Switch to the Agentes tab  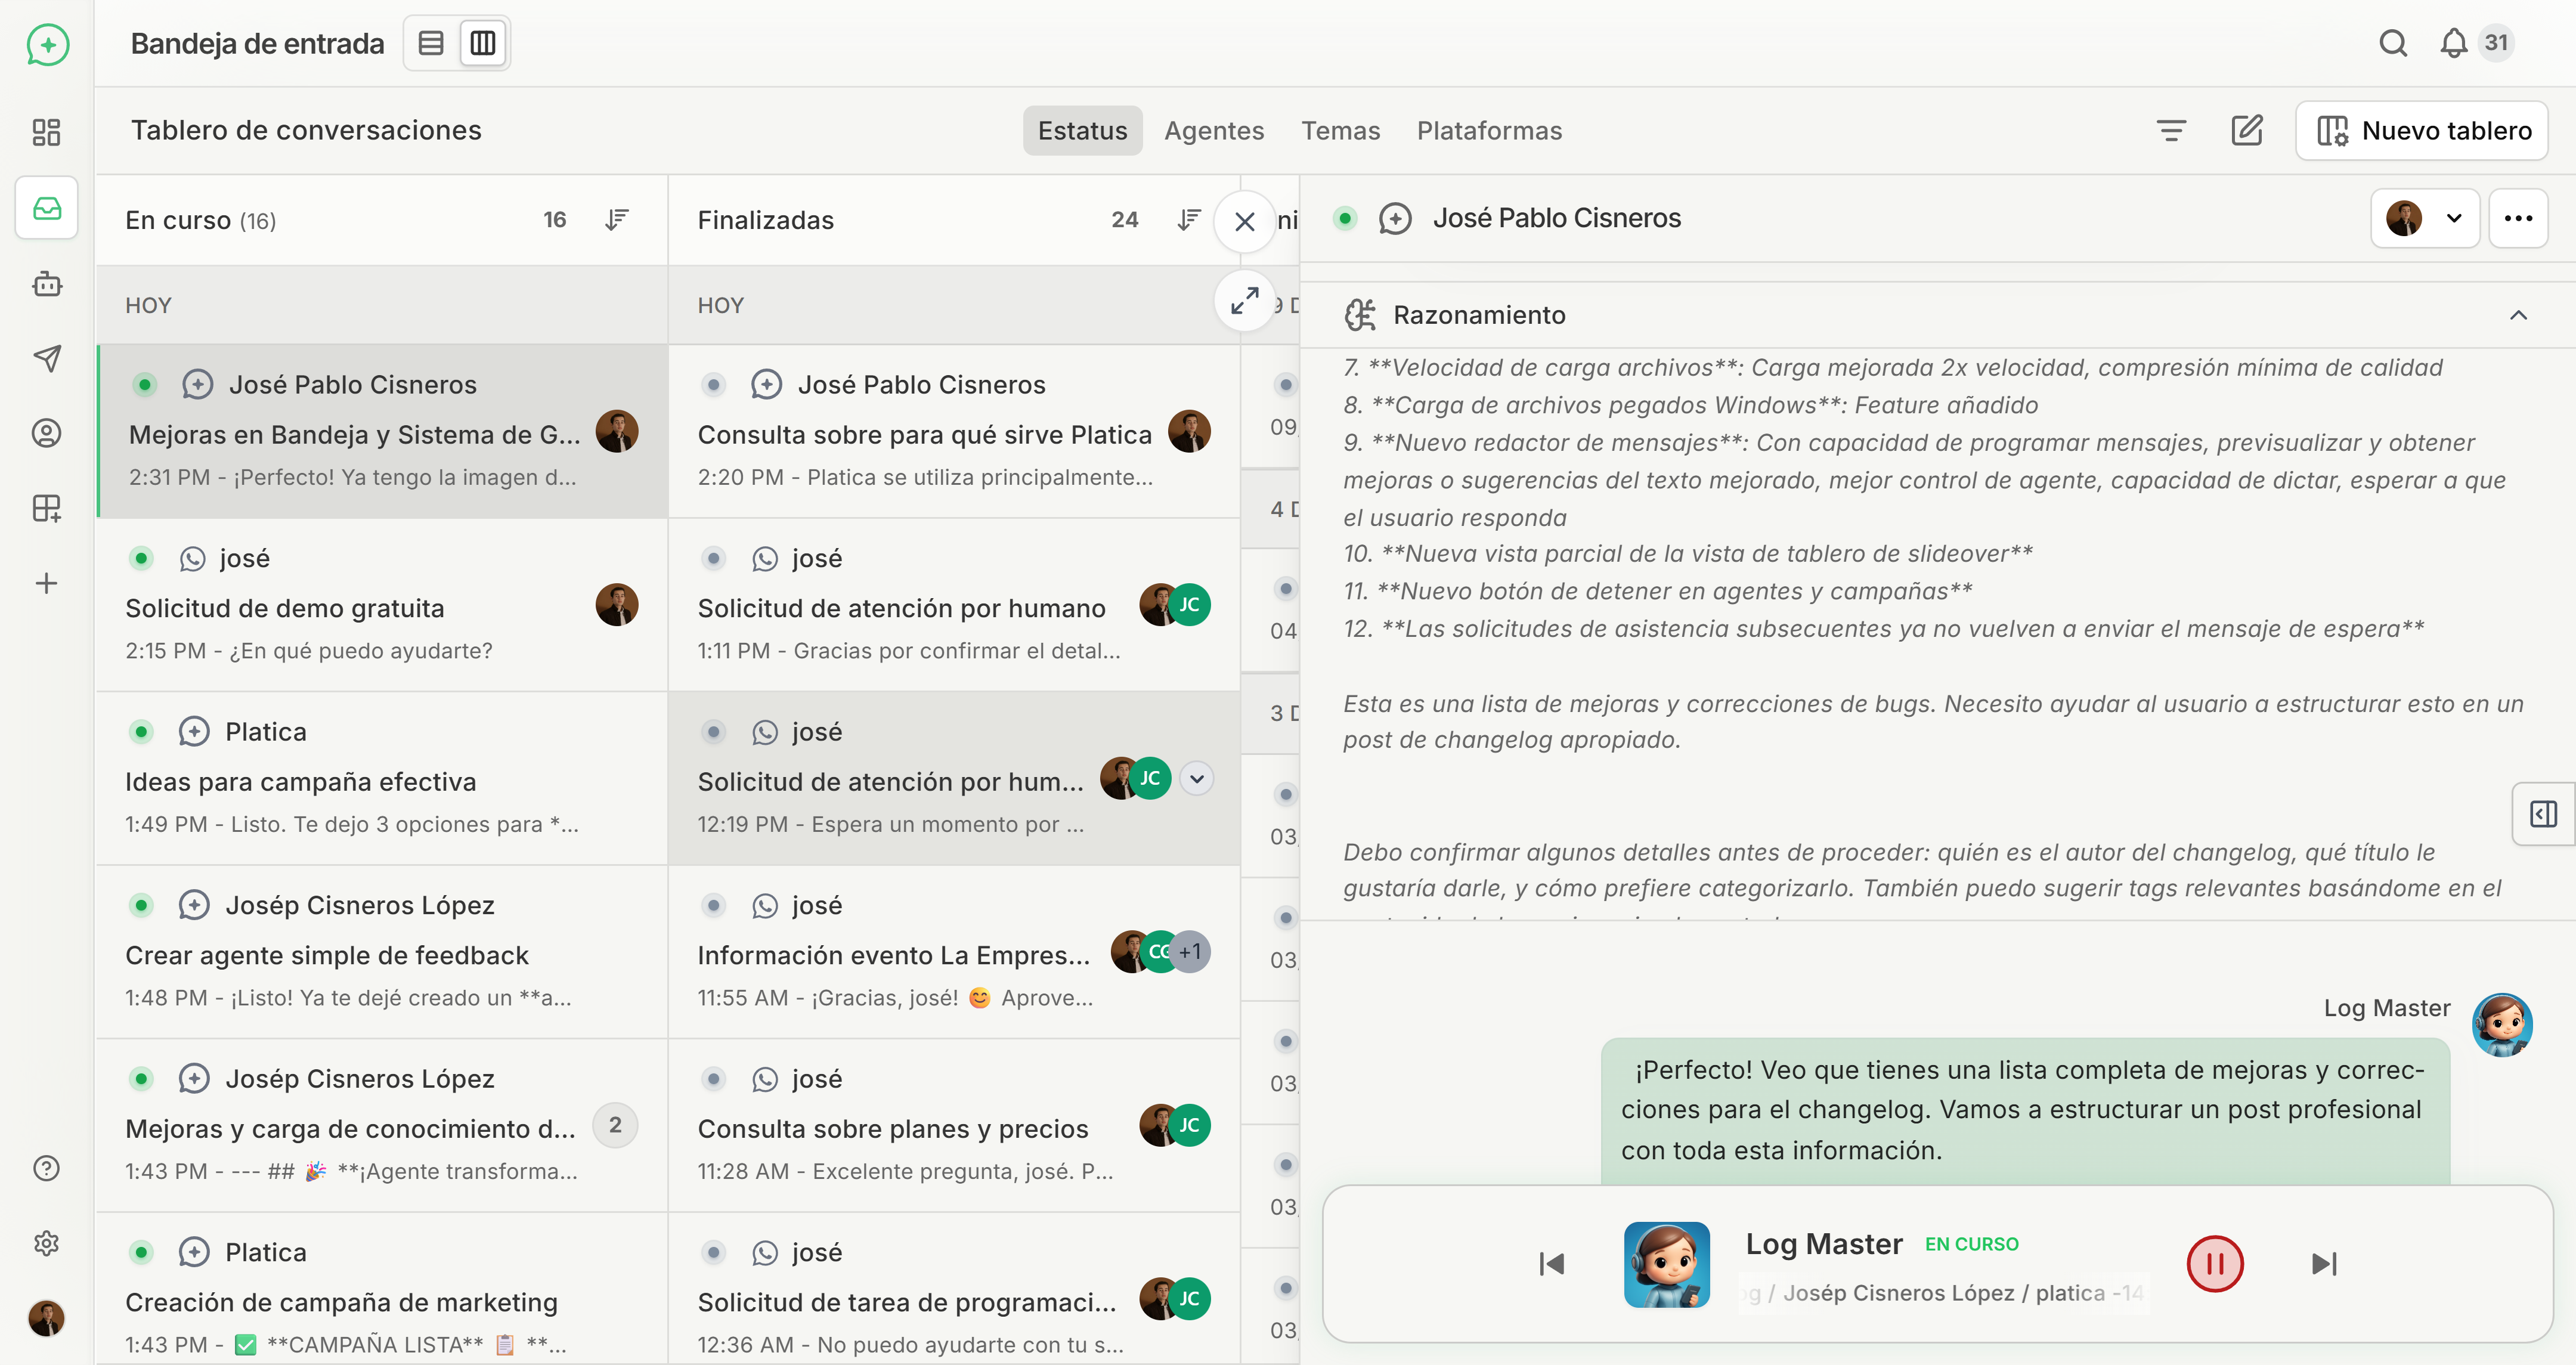[1213, 130]
